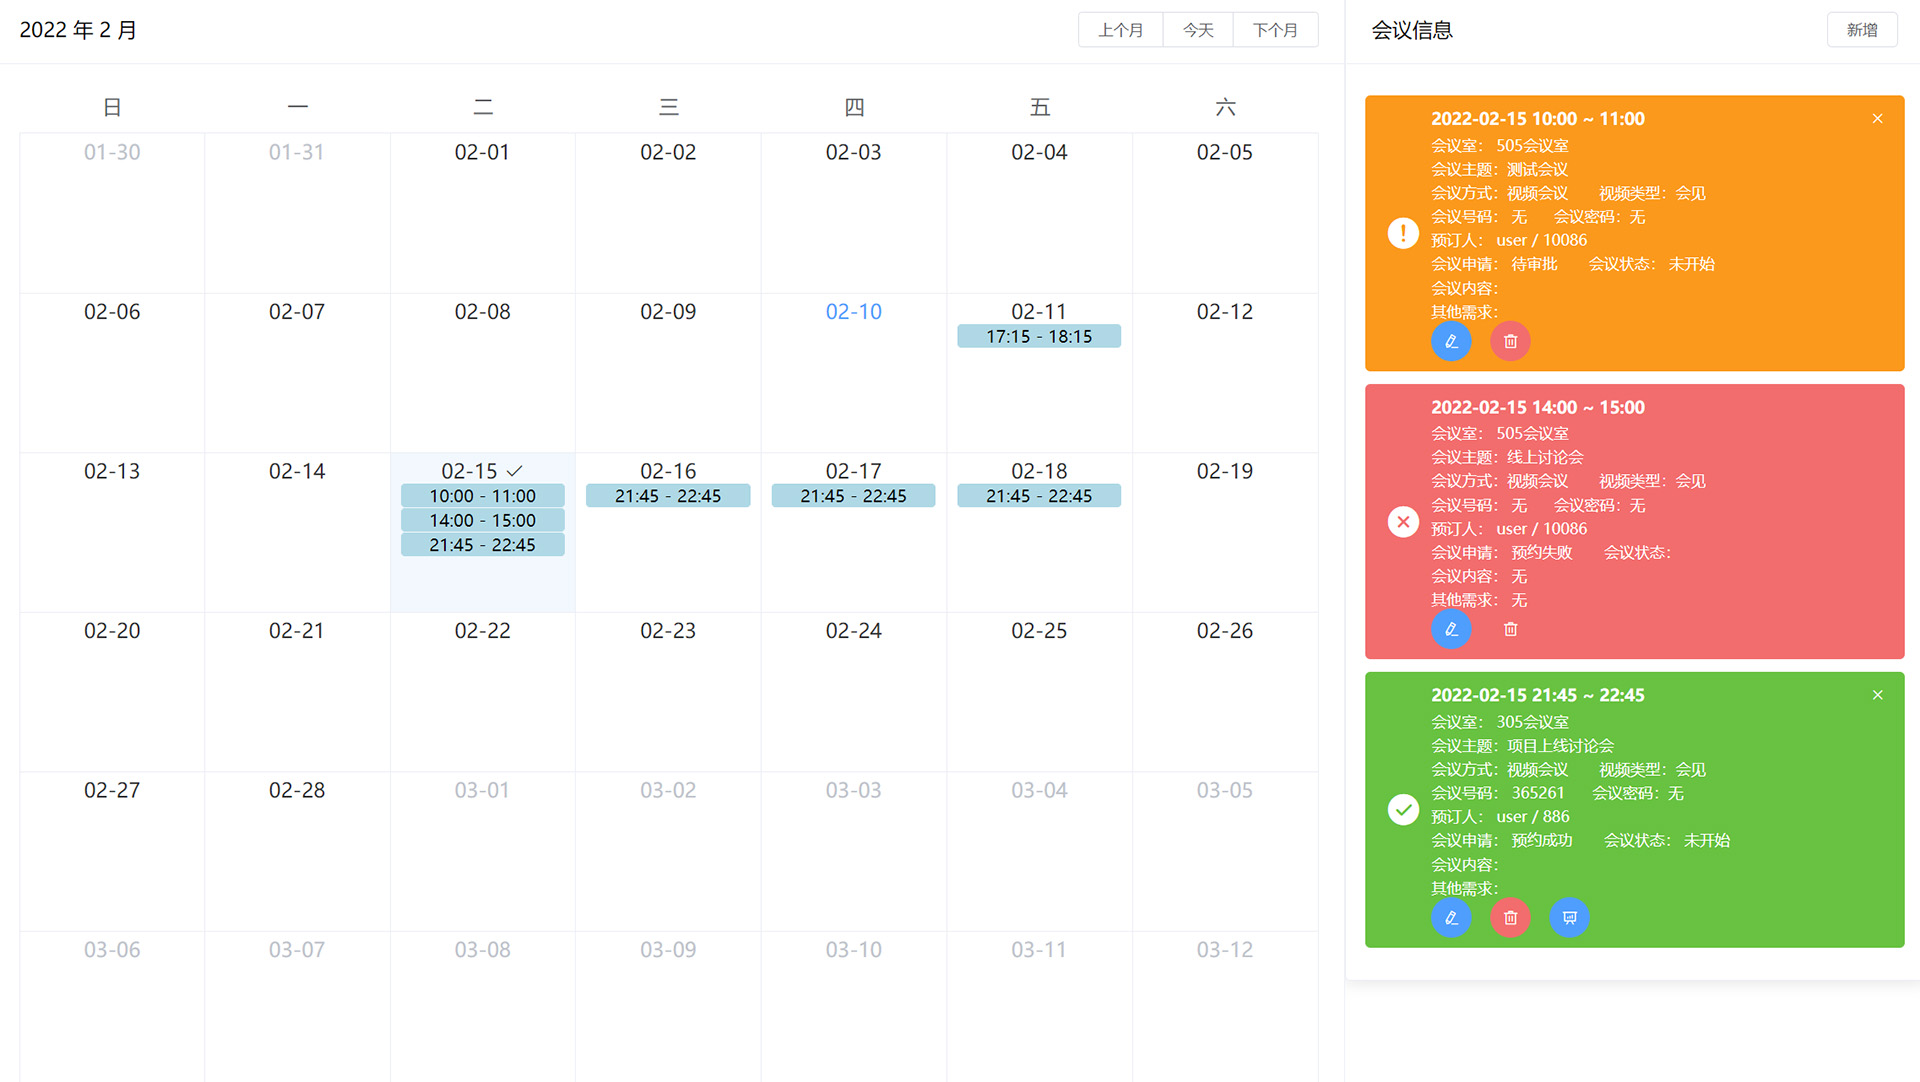Go to next month with 下个月
Viewport: 1920px width, 1082px height.
tap(1275, 30)
